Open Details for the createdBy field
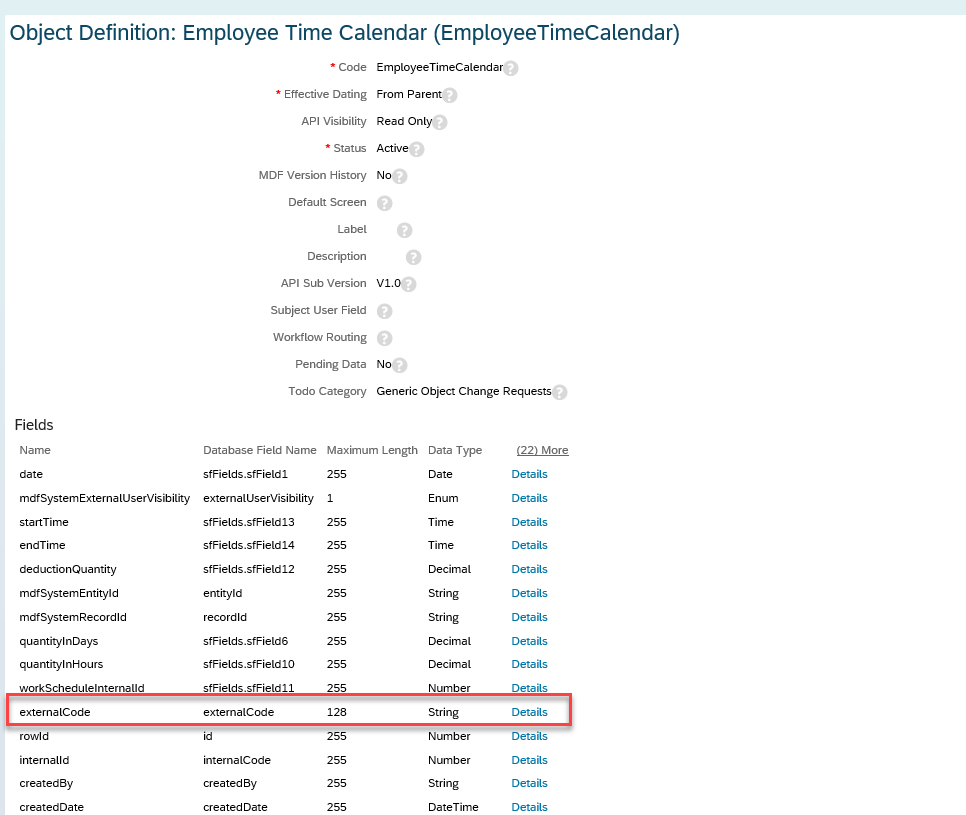Viewport: 966px width, 815px height. [529, 783]
